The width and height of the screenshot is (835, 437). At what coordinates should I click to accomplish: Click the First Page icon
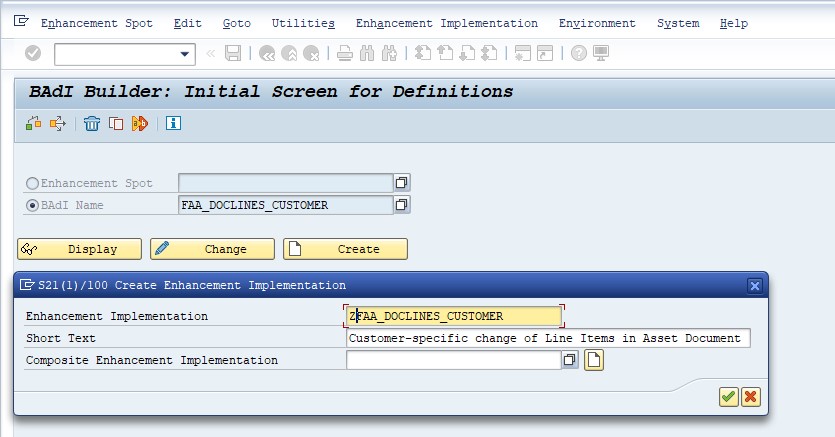[x=423, y=53]
